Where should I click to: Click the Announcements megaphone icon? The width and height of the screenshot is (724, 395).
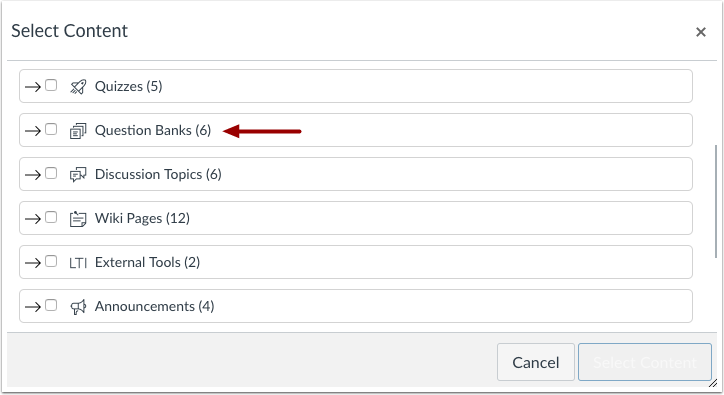[x=78, y=307]
